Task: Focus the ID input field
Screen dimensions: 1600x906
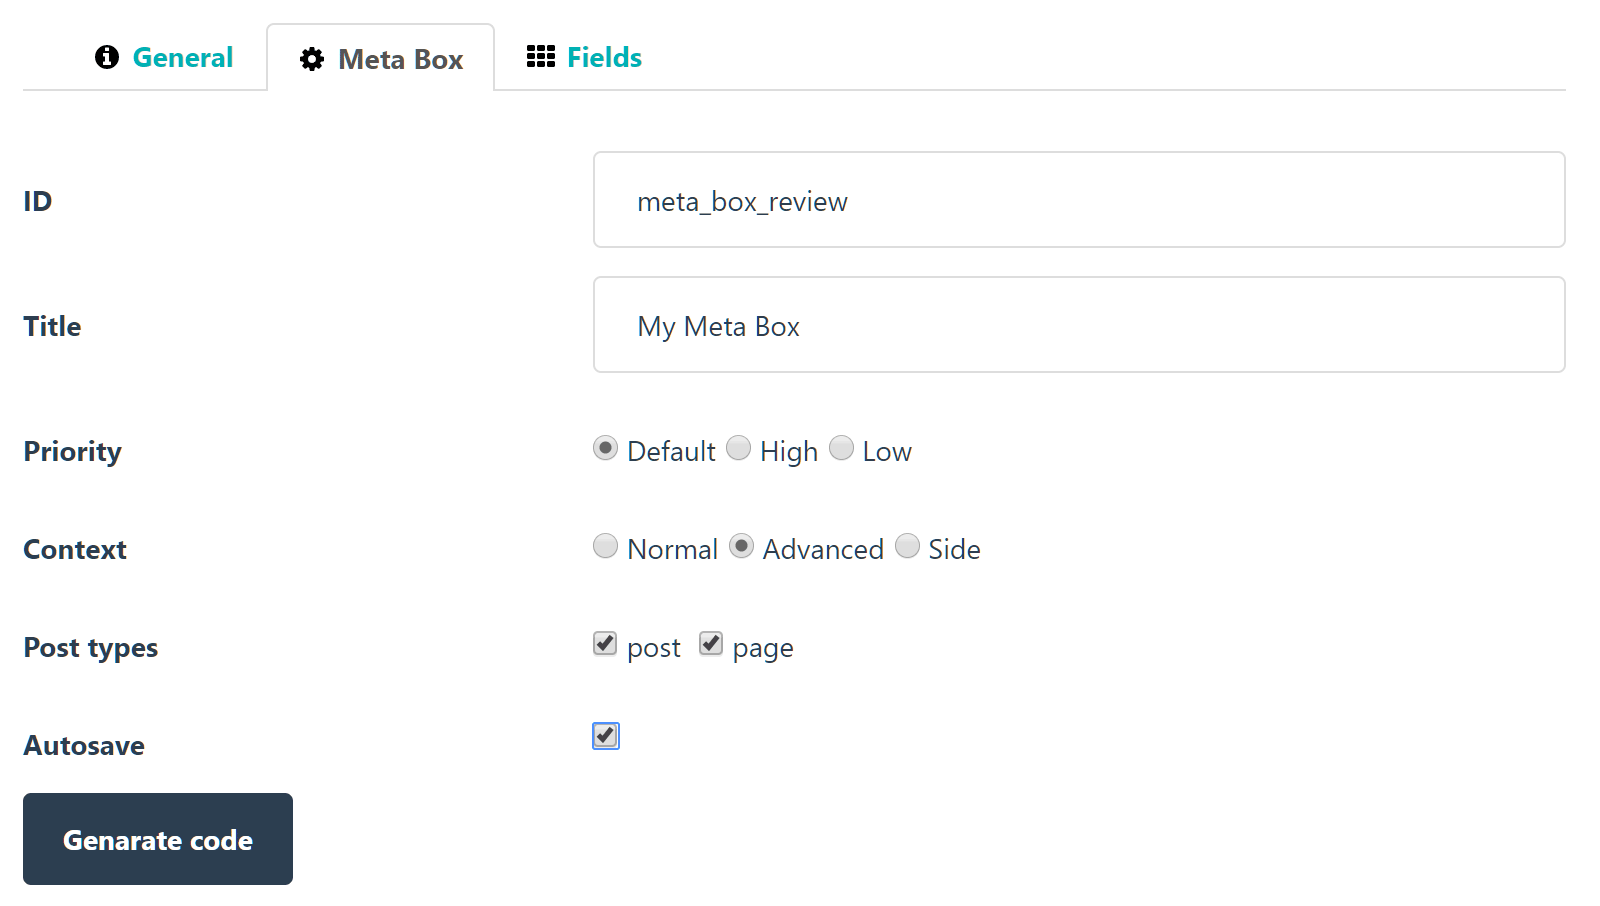Action: tap(1078, 200)
